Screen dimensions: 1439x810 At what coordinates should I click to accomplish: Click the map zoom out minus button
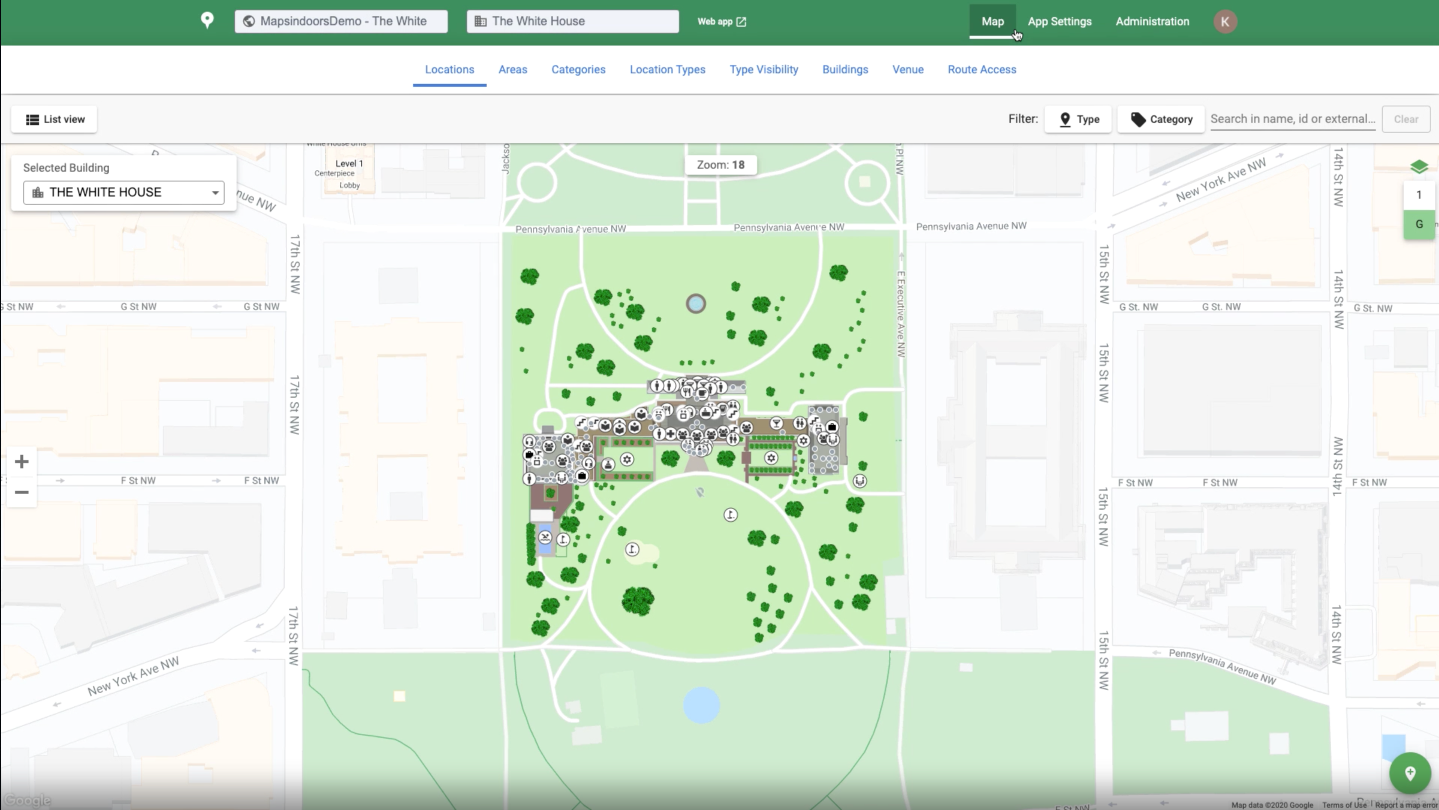(x=22, y=492)
